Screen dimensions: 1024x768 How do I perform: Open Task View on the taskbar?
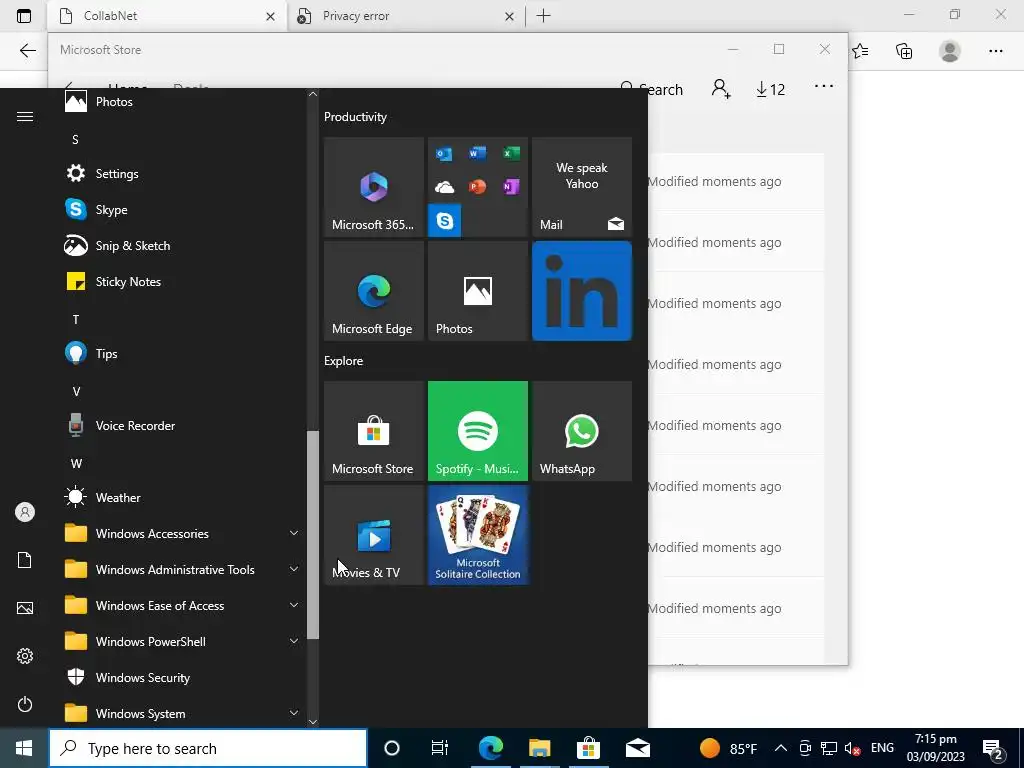click(440, 748)
